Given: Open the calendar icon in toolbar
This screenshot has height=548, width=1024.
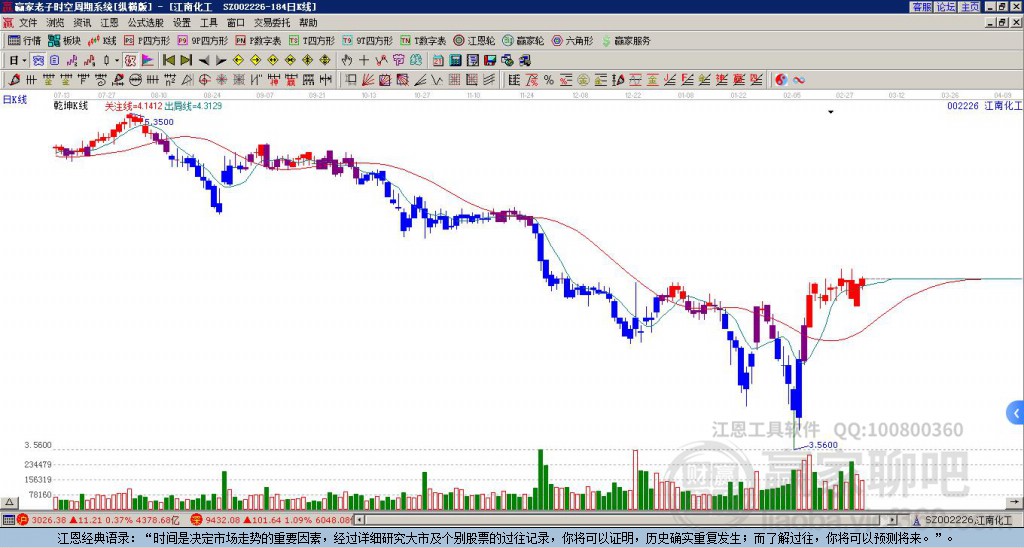Looking at the screenshot, I should click(x=438, y=61).
